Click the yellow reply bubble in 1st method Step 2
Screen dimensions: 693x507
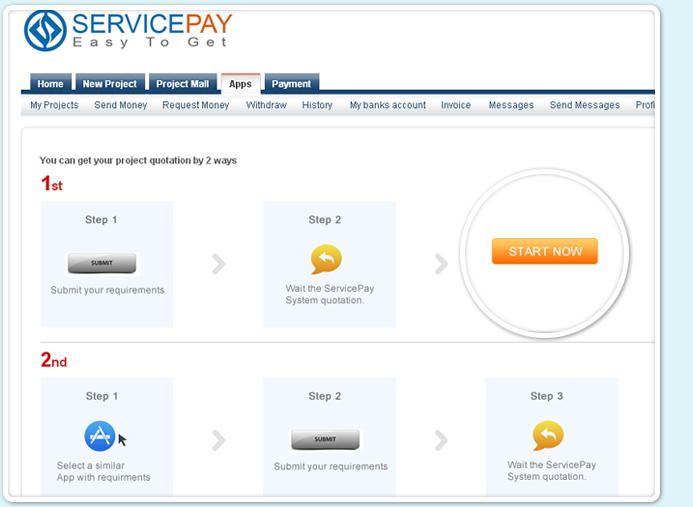point(326,259)
